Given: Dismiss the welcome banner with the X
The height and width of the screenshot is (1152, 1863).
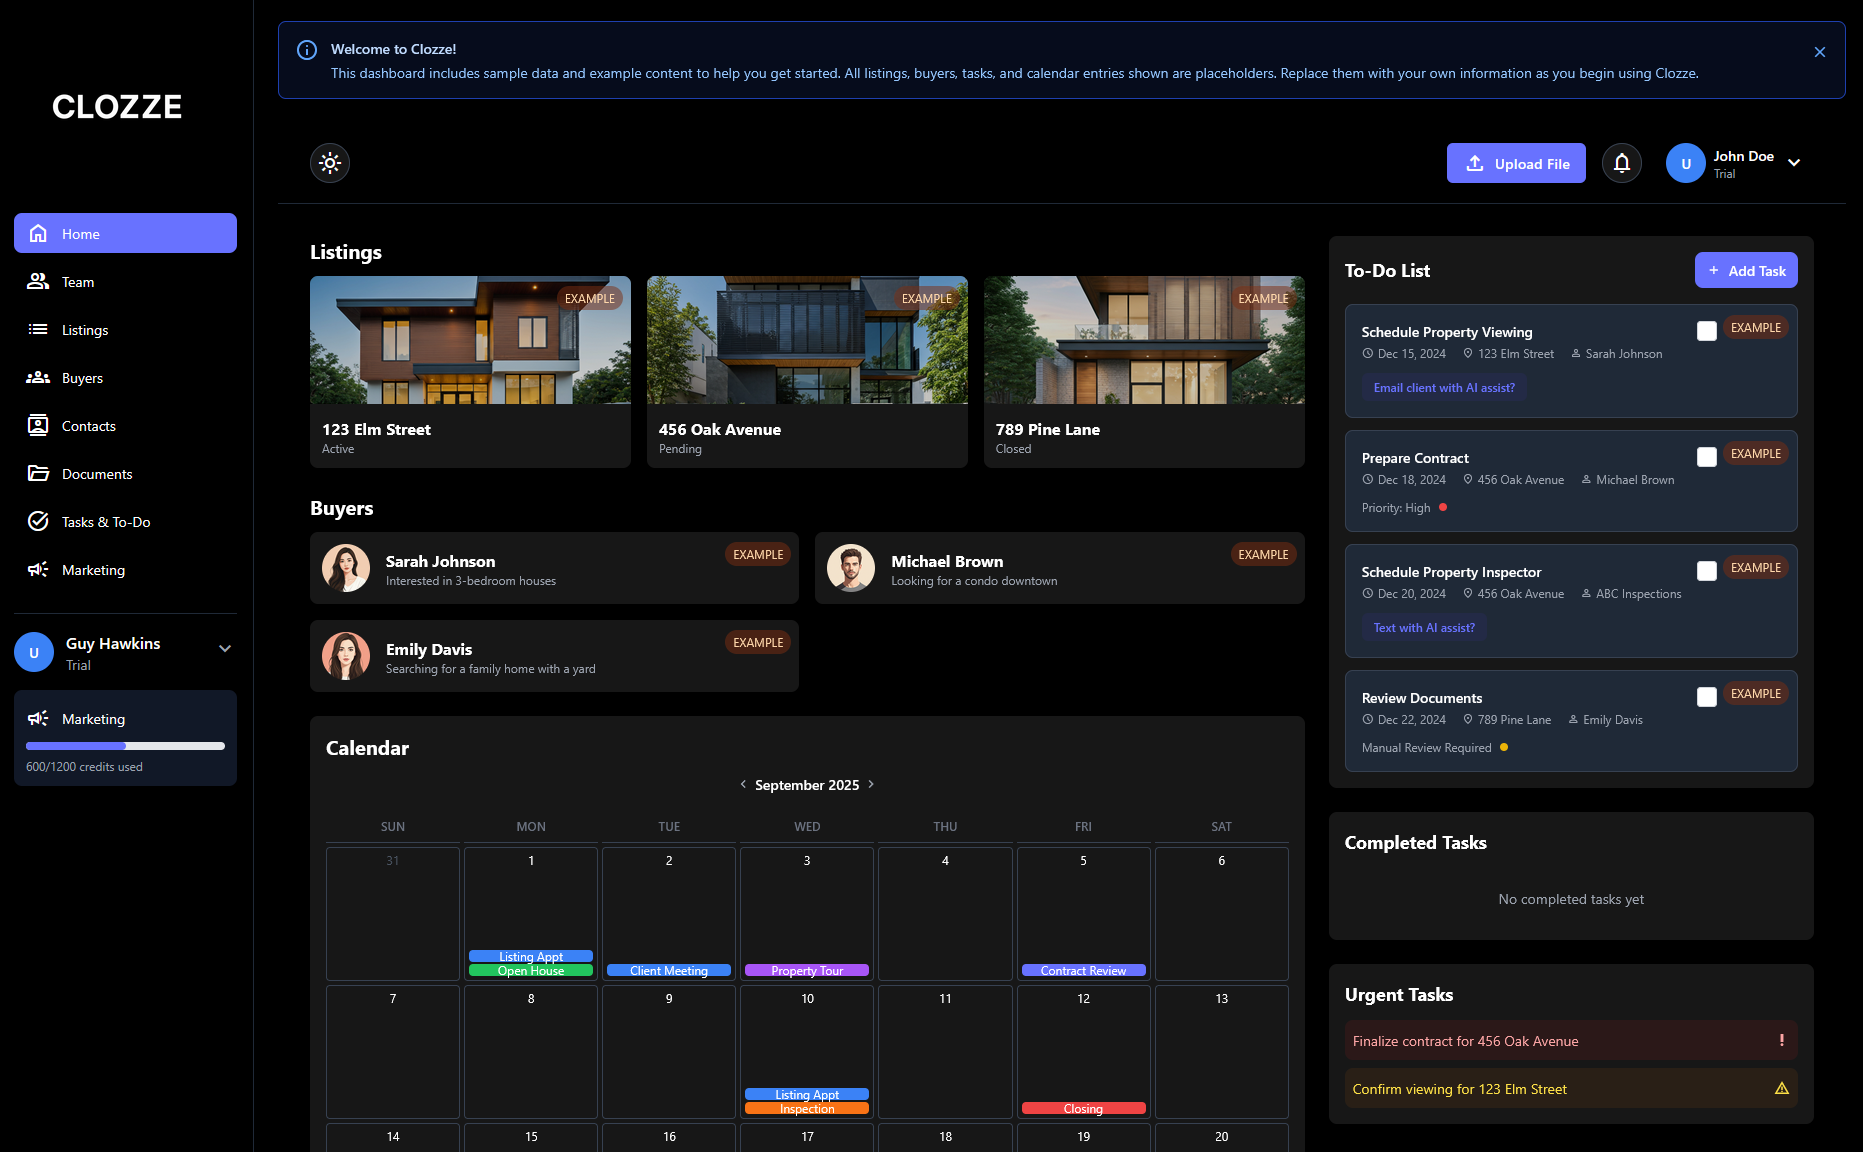Looking at the screenshot, I should (x=1820, y=52).
